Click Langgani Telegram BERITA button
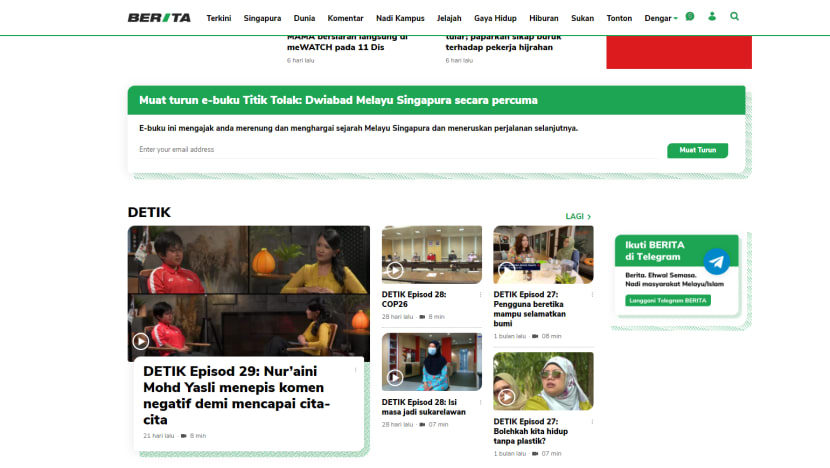Screen dimensions: 830x468 coord(667,300)
